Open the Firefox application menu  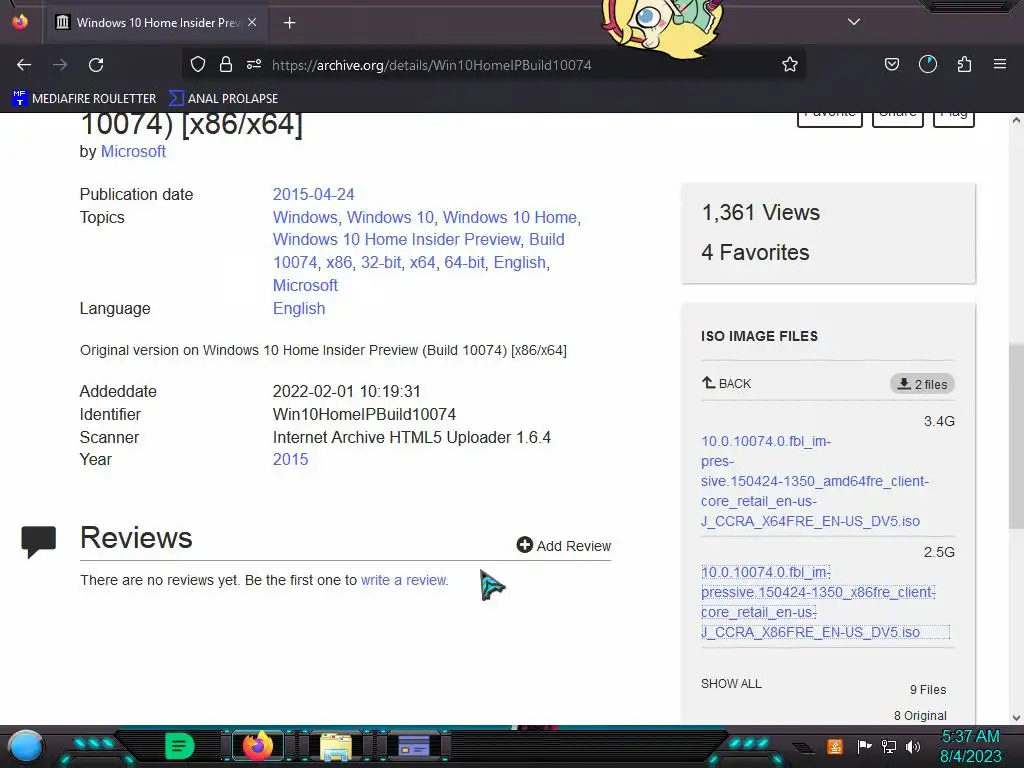point(1000,64)
